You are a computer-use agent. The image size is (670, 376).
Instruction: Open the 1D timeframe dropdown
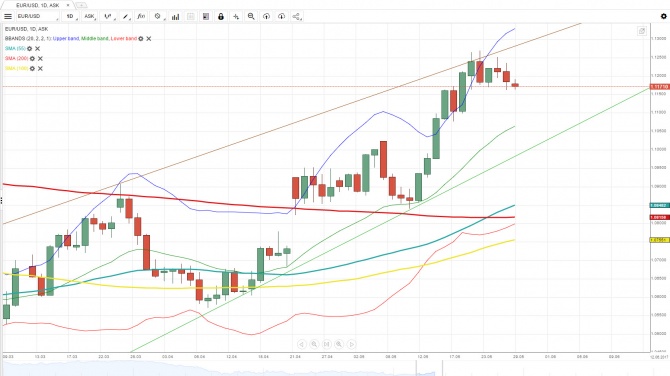(71, 16)
